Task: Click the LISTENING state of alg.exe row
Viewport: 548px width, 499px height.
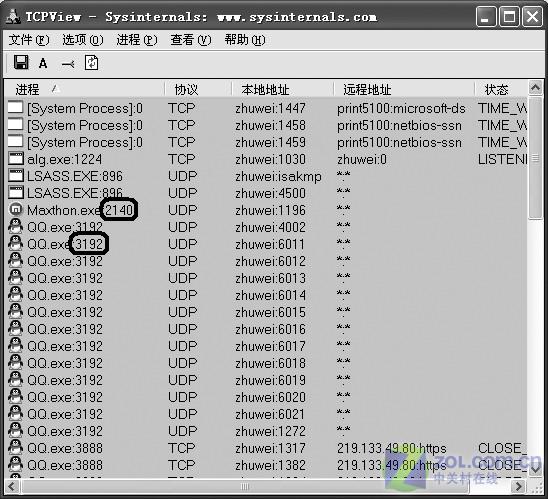Action: 503,159
